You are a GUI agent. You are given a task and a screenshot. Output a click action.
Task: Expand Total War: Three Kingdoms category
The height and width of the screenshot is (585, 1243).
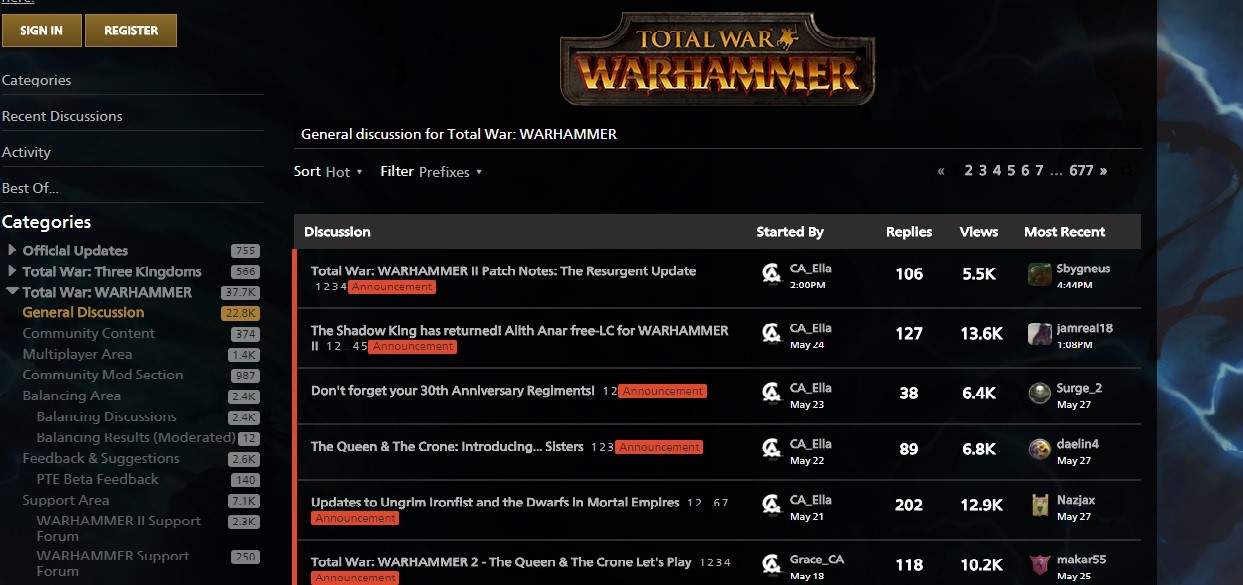click(x=12, y=271)
